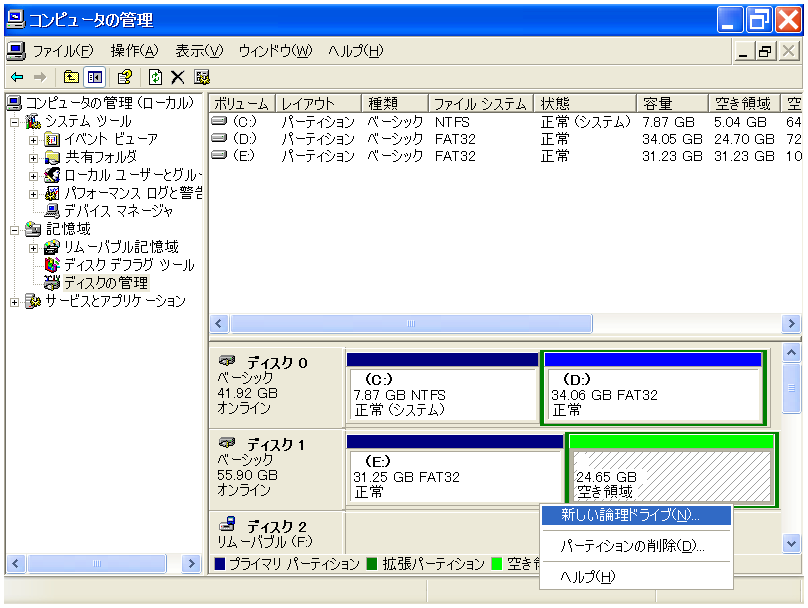Toggle the show/hide console tree icon
The width and height of the screenshot is (808, 608).
pyautogui.click(x=95, y=77)
